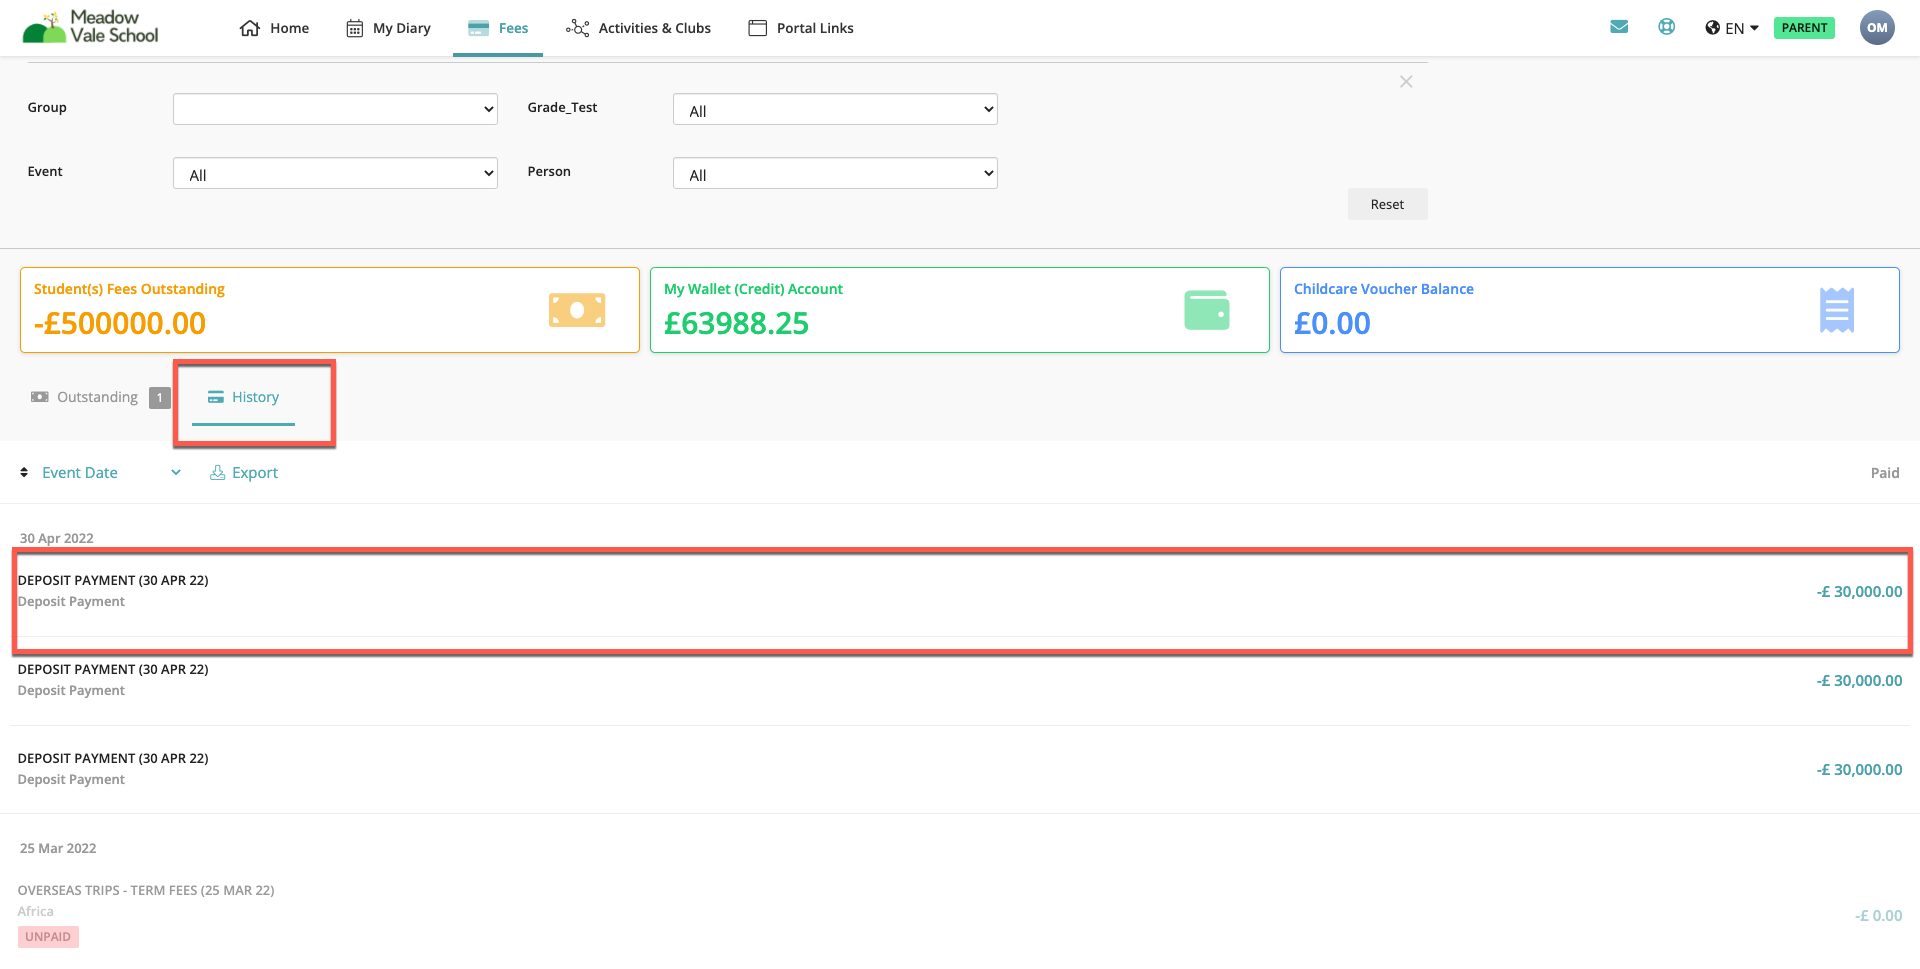The height and width of the screenshot is (969, 1920).
Task: Open Portal Links
Action: (801, 28)
